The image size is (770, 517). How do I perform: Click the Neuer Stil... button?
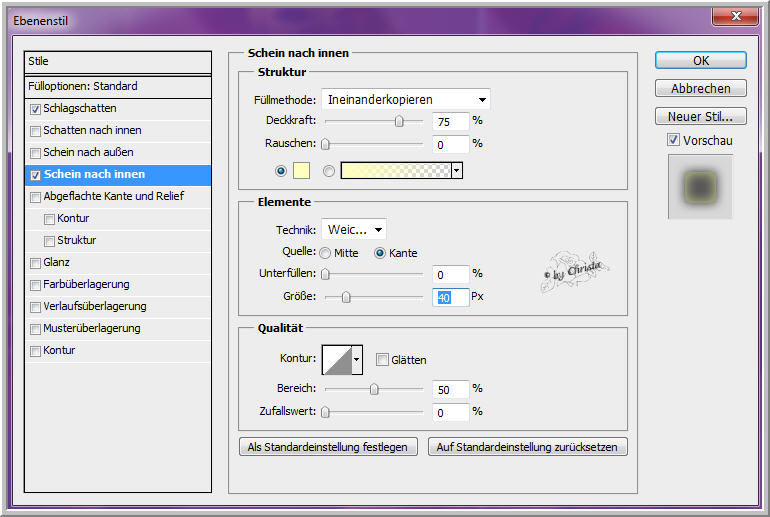(701, 116)
